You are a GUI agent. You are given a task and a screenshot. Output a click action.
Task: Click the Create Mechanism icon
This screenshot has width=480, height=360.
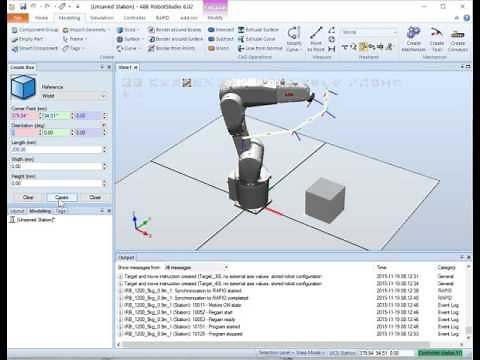(413, 39)
